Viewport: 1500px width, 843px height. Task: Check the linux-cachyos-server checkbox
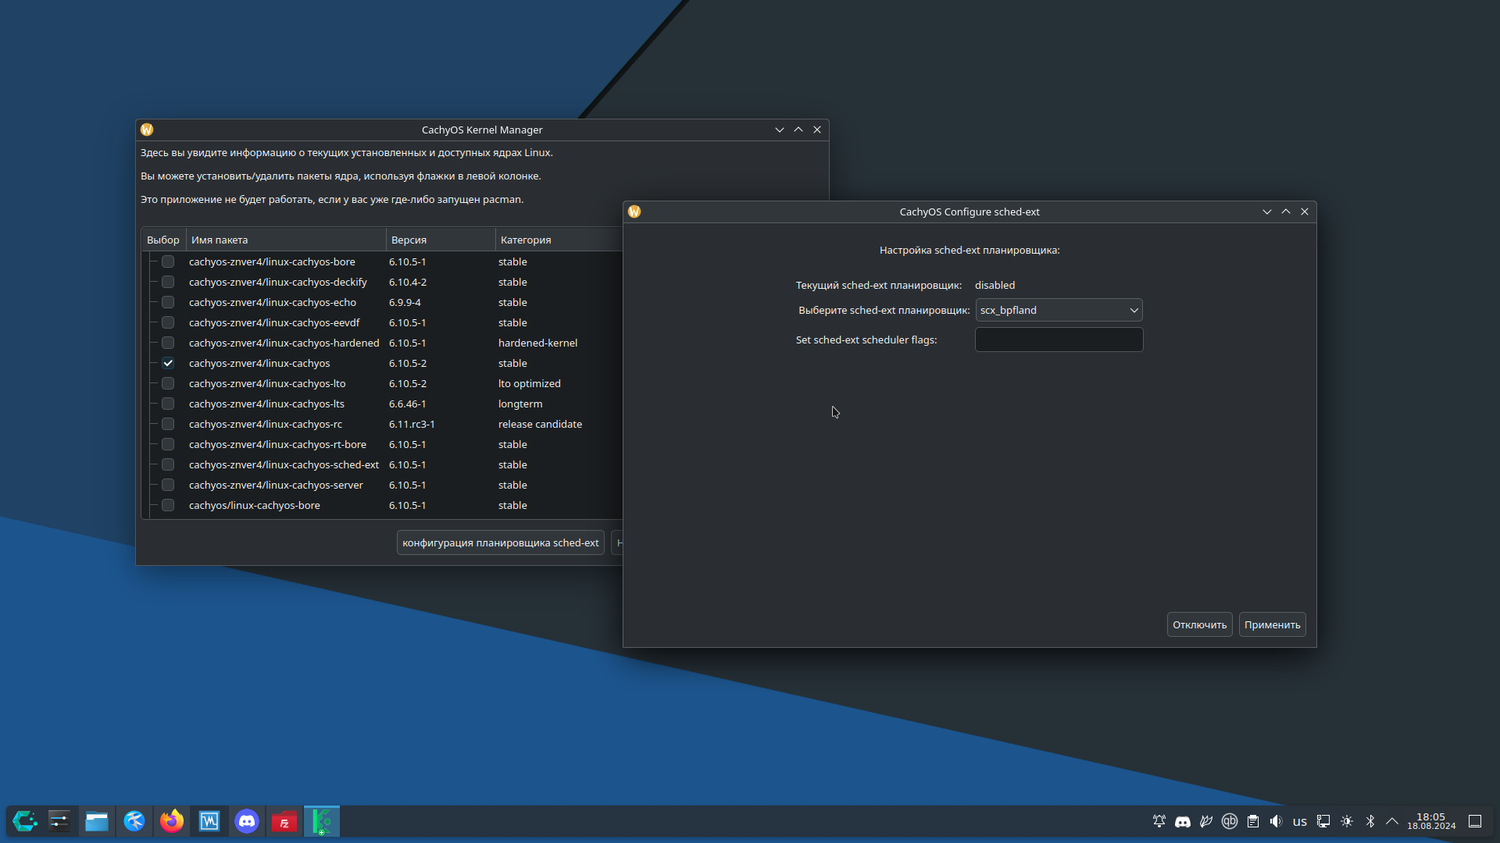pos(168,485)
